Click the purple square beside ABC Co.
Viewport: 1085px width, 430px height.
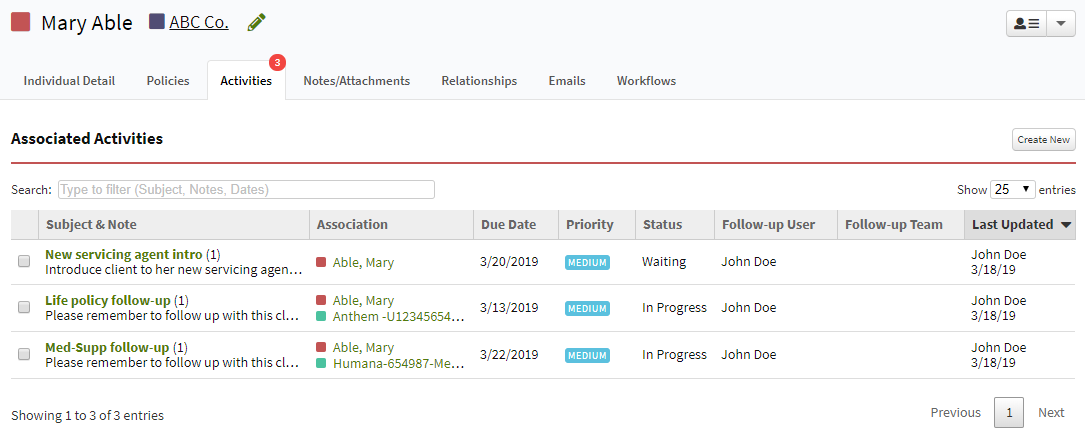[157, 22]
